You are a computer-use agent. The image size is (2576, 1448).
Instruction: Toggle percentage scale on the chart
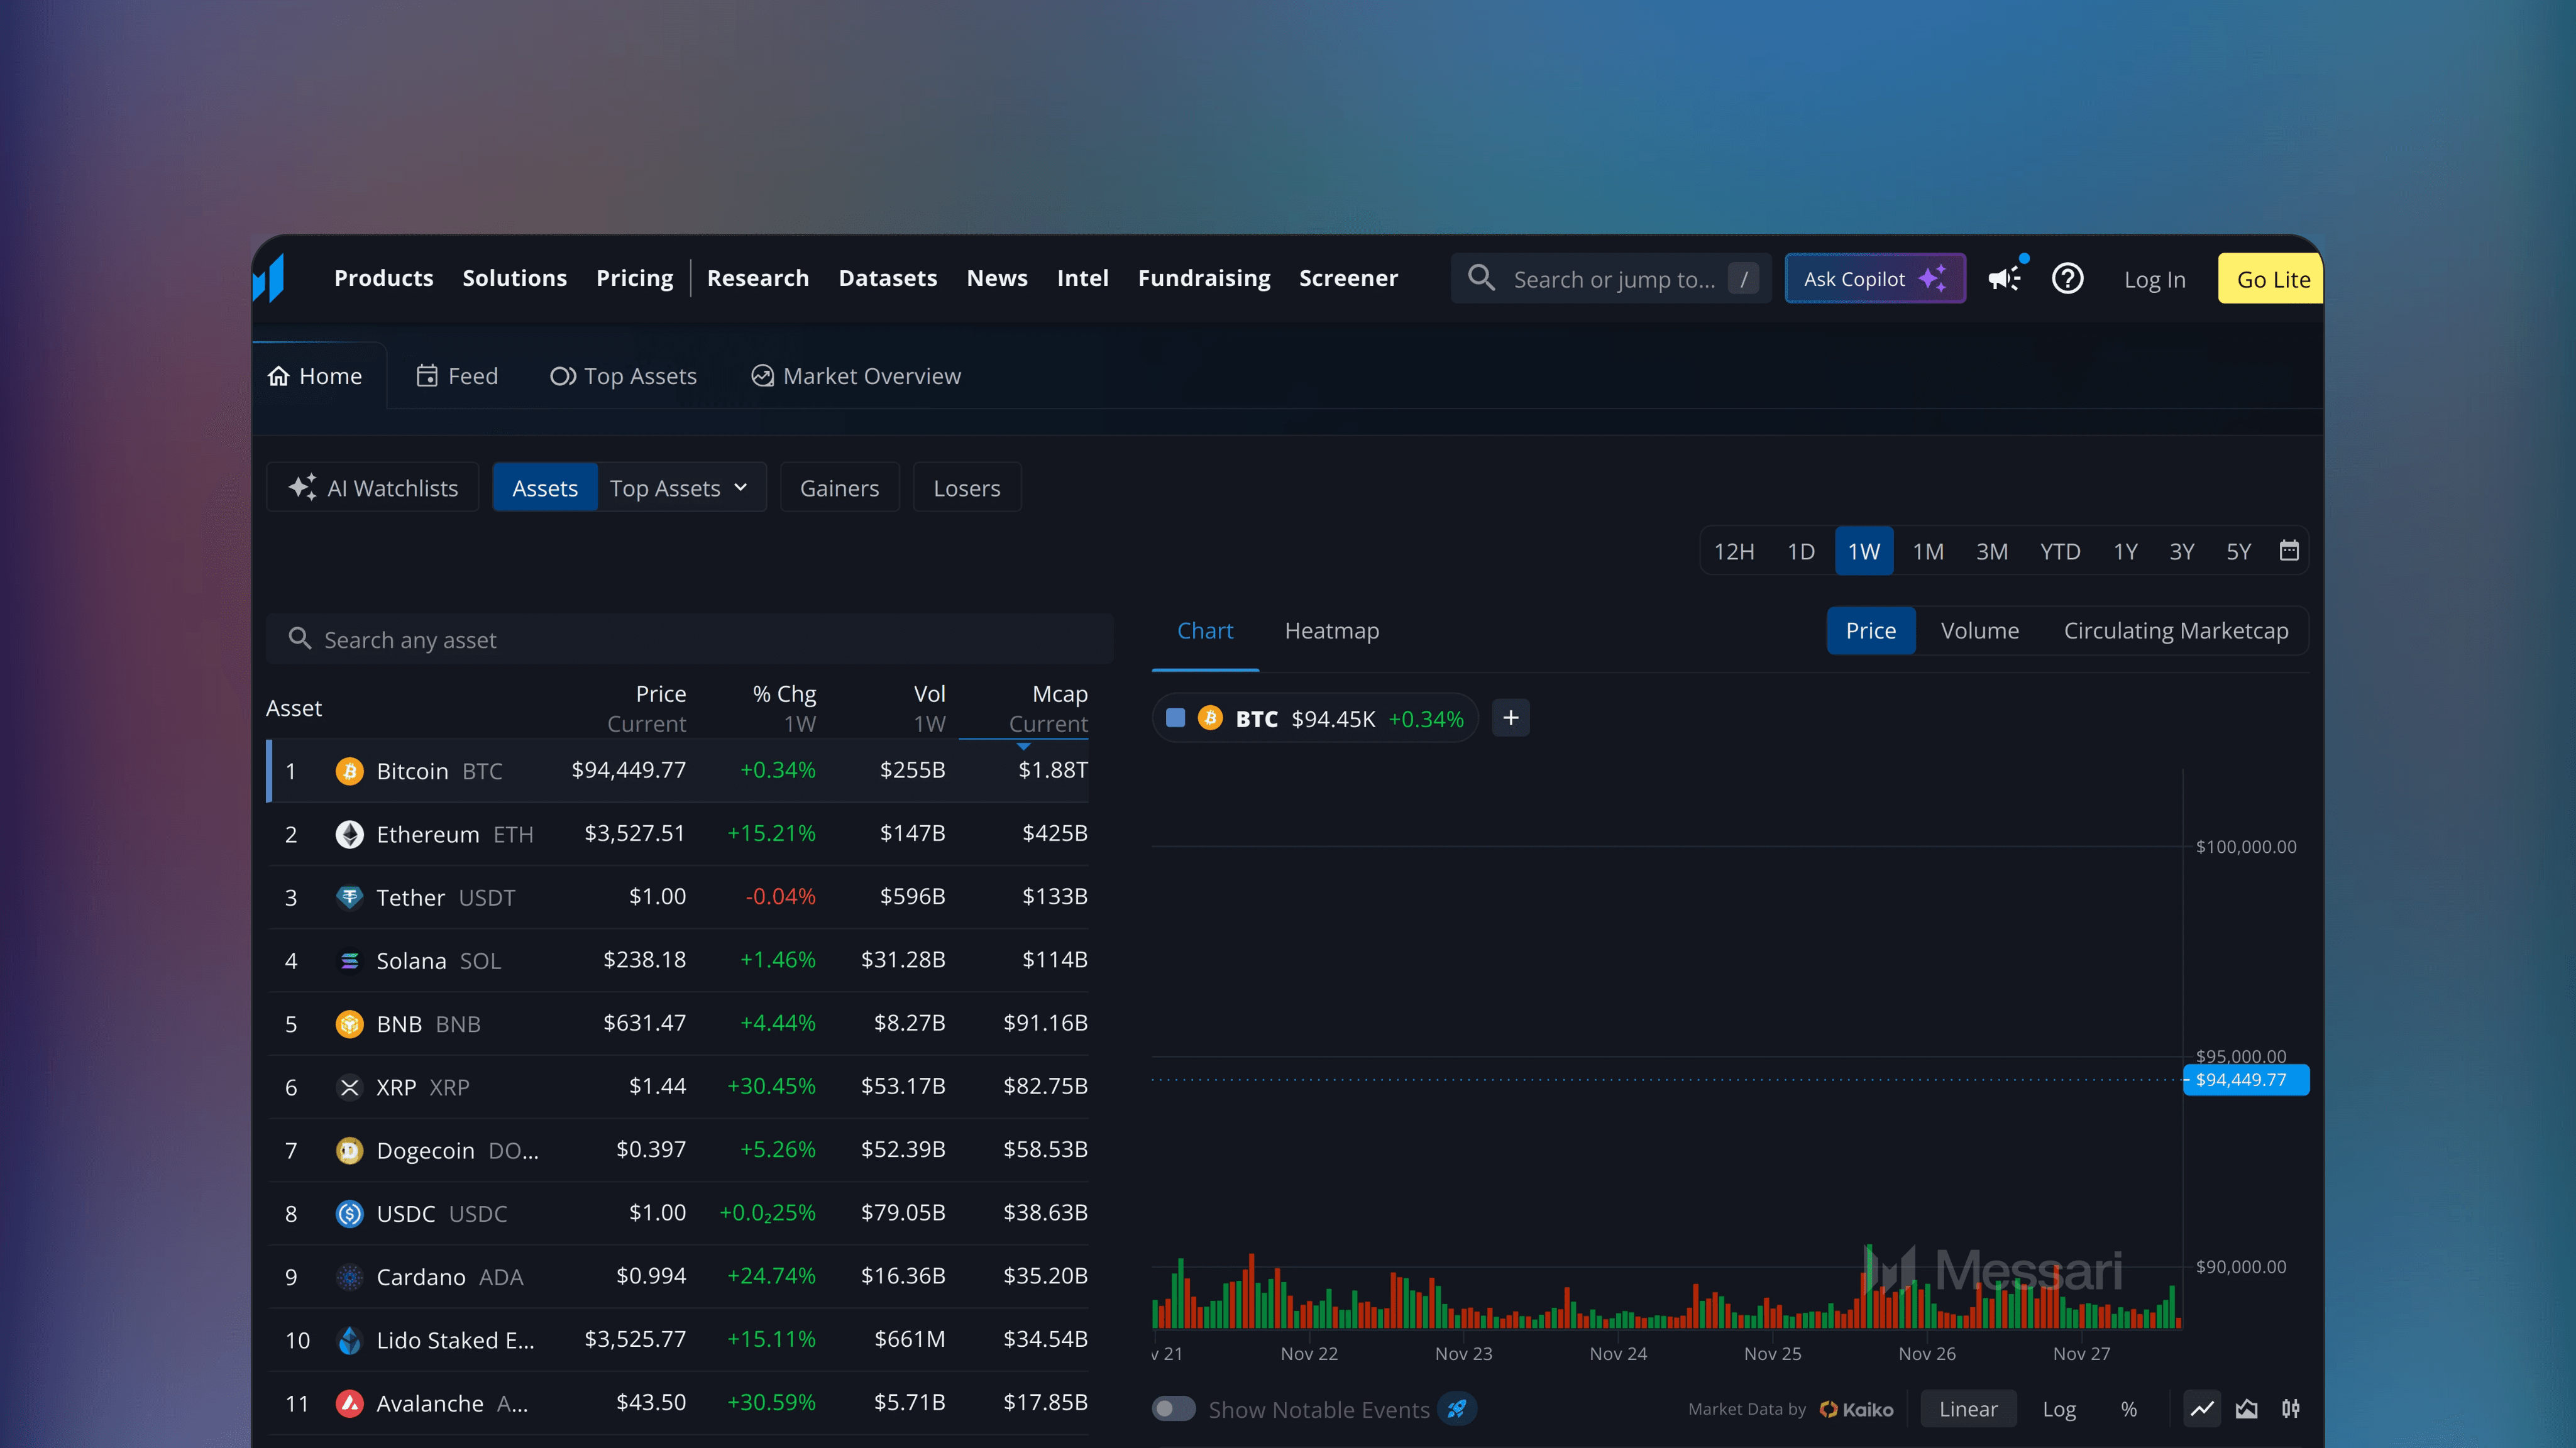[x=2128, y=1409]
